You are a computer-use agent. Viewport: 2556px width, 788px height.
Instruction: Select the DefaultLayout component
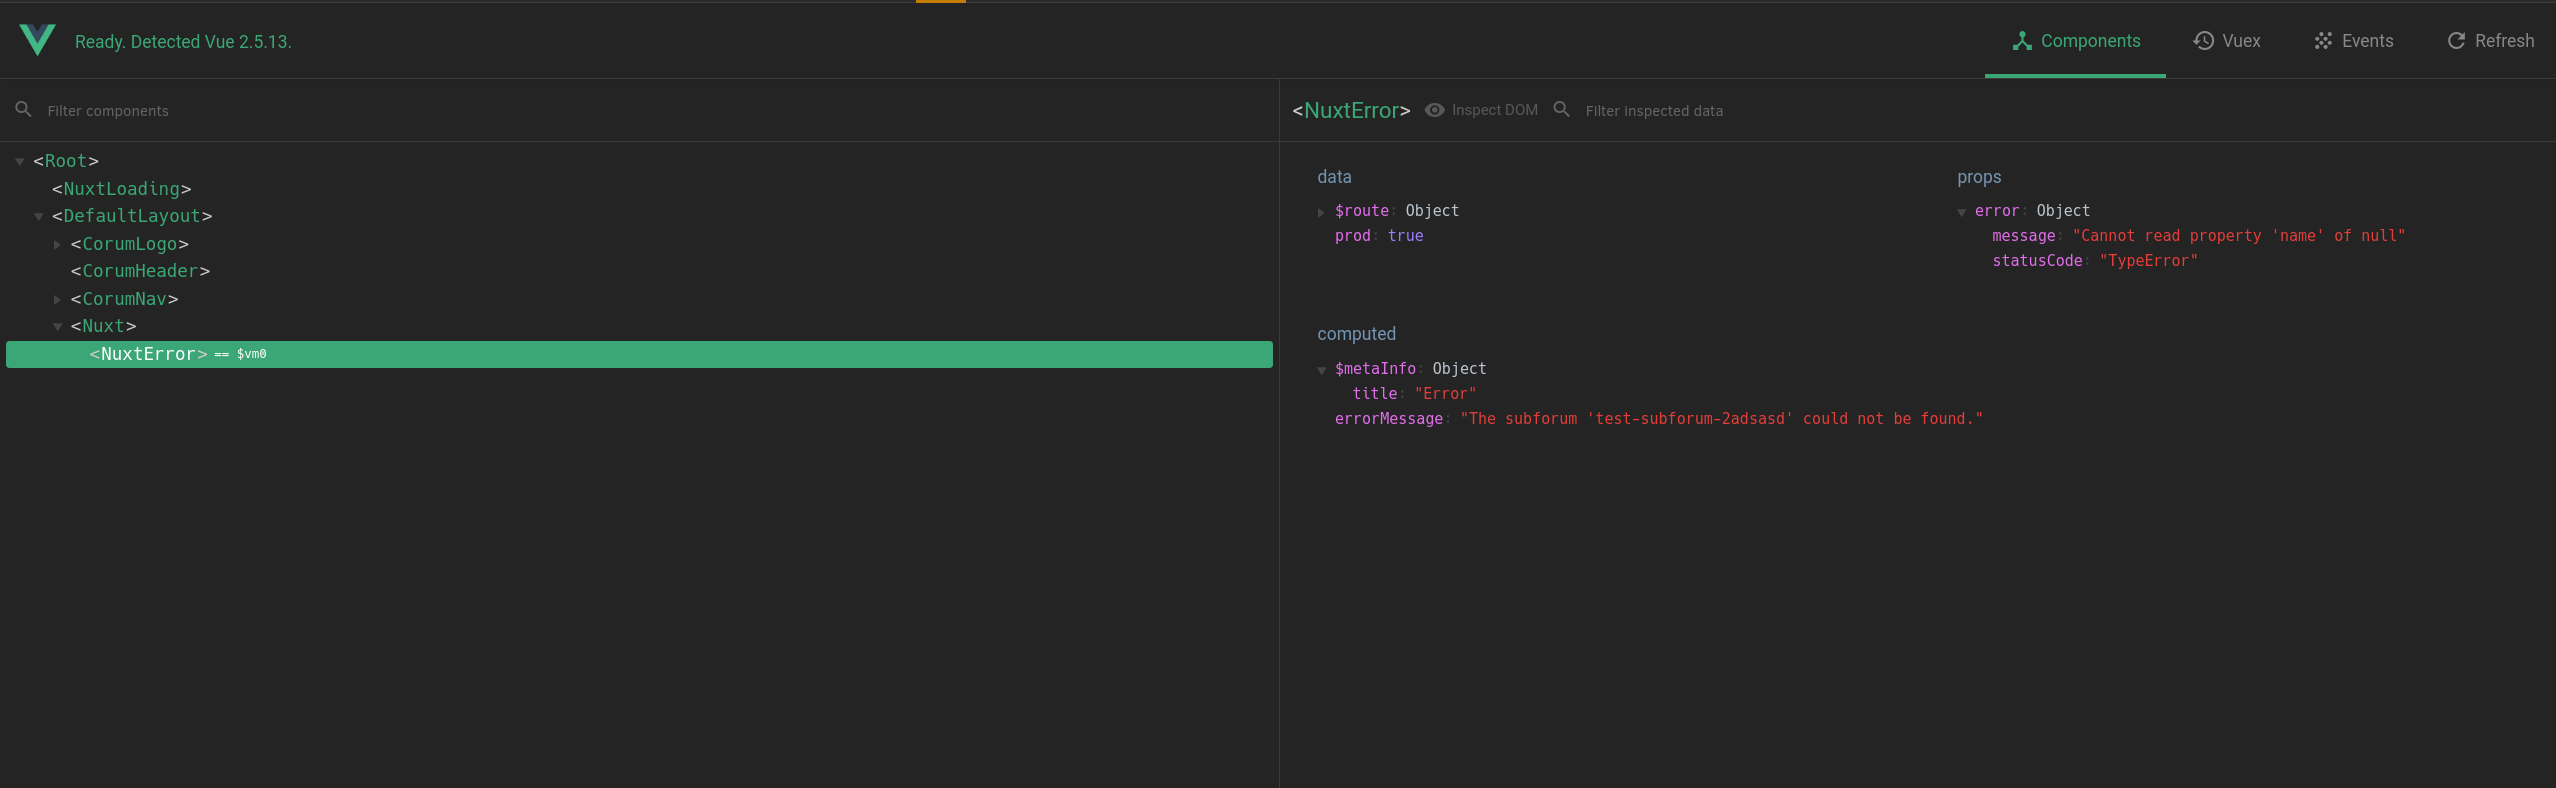(x=132, y=216)
